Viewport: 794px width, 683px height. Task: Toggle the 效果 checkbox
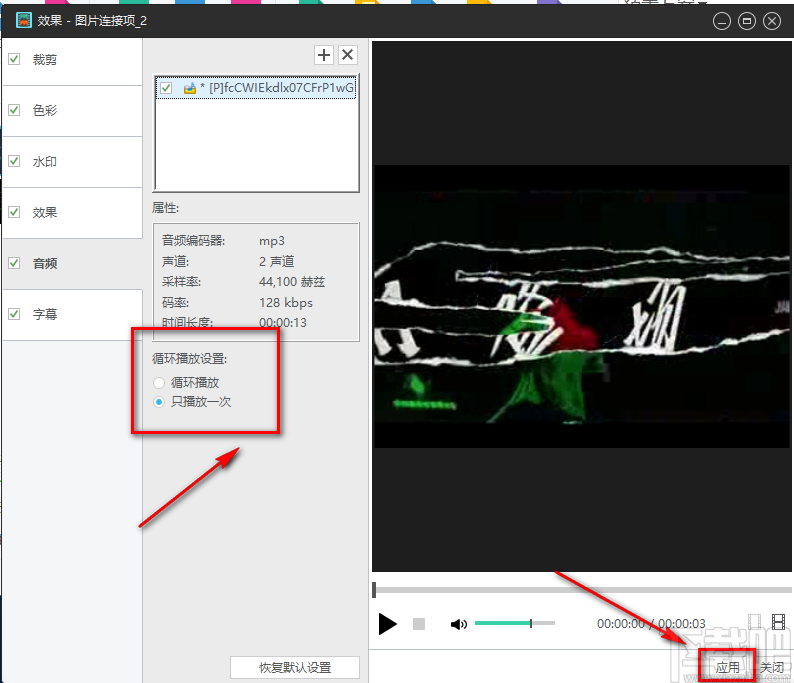coord(14,212)
